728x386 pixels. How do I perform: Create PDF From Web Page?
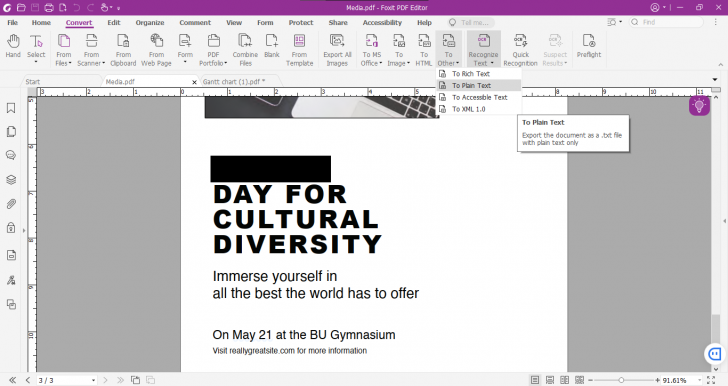point(156,51)
